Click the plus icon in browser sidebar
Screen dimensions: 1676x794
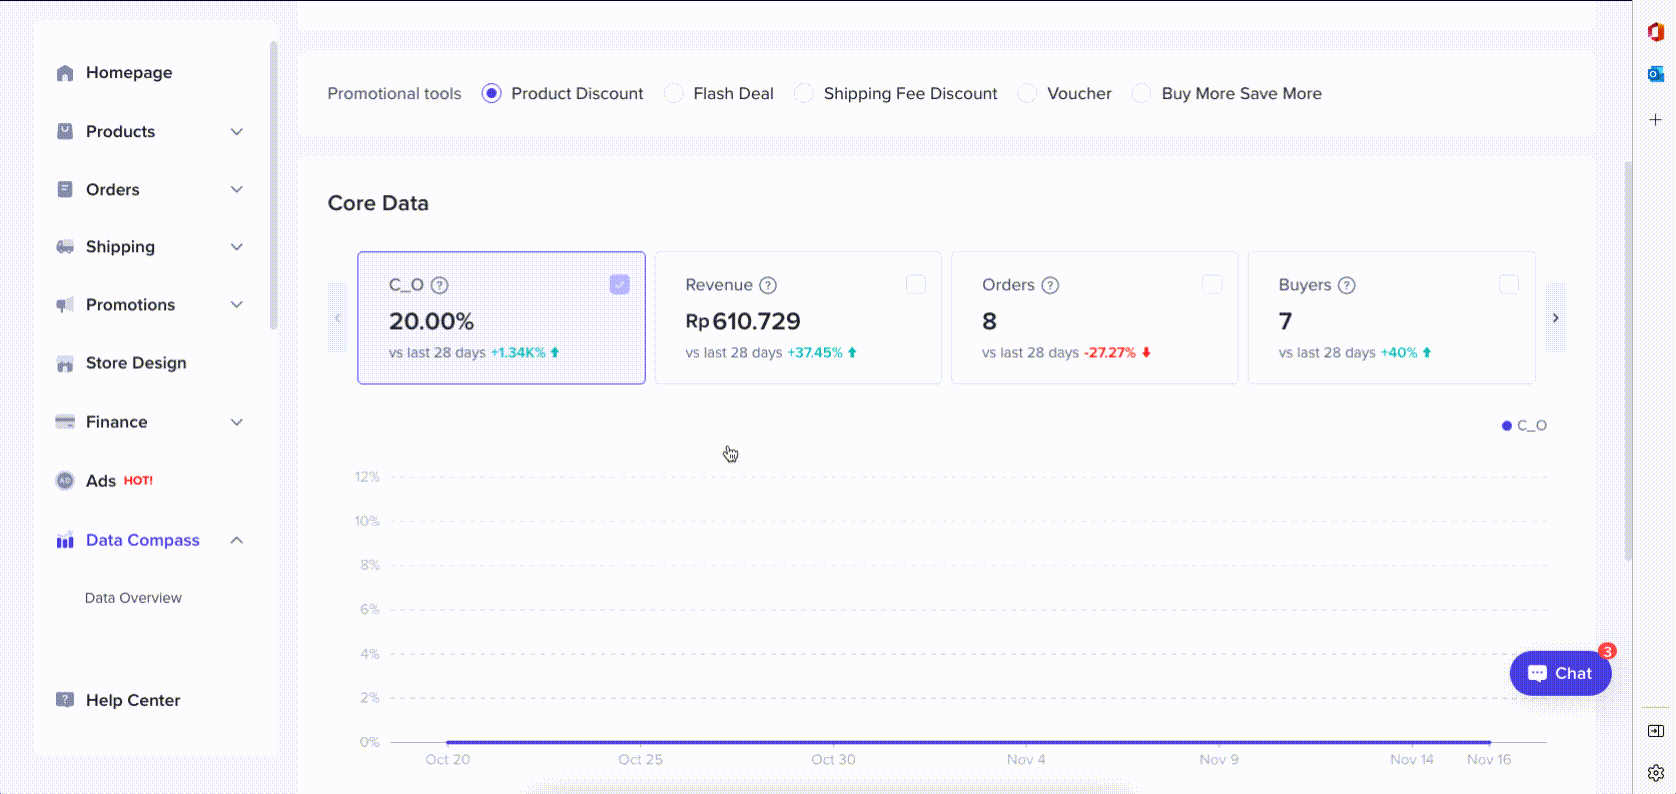click(x=1655, y=120)
